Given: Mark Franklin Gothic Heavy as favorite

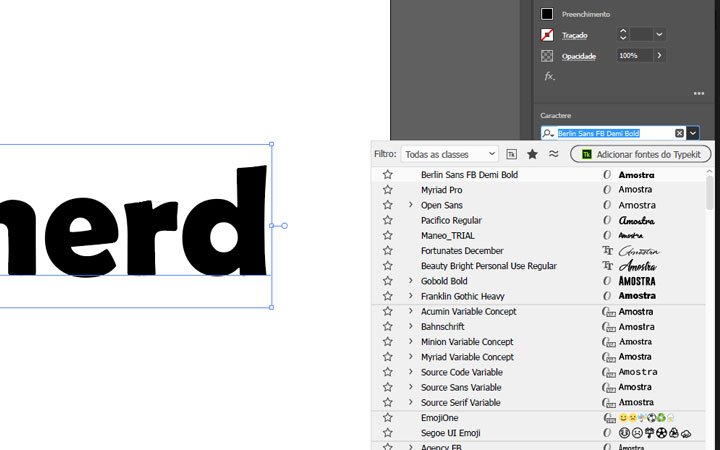Looking at the screenshot, I should (x=387, y=296).
